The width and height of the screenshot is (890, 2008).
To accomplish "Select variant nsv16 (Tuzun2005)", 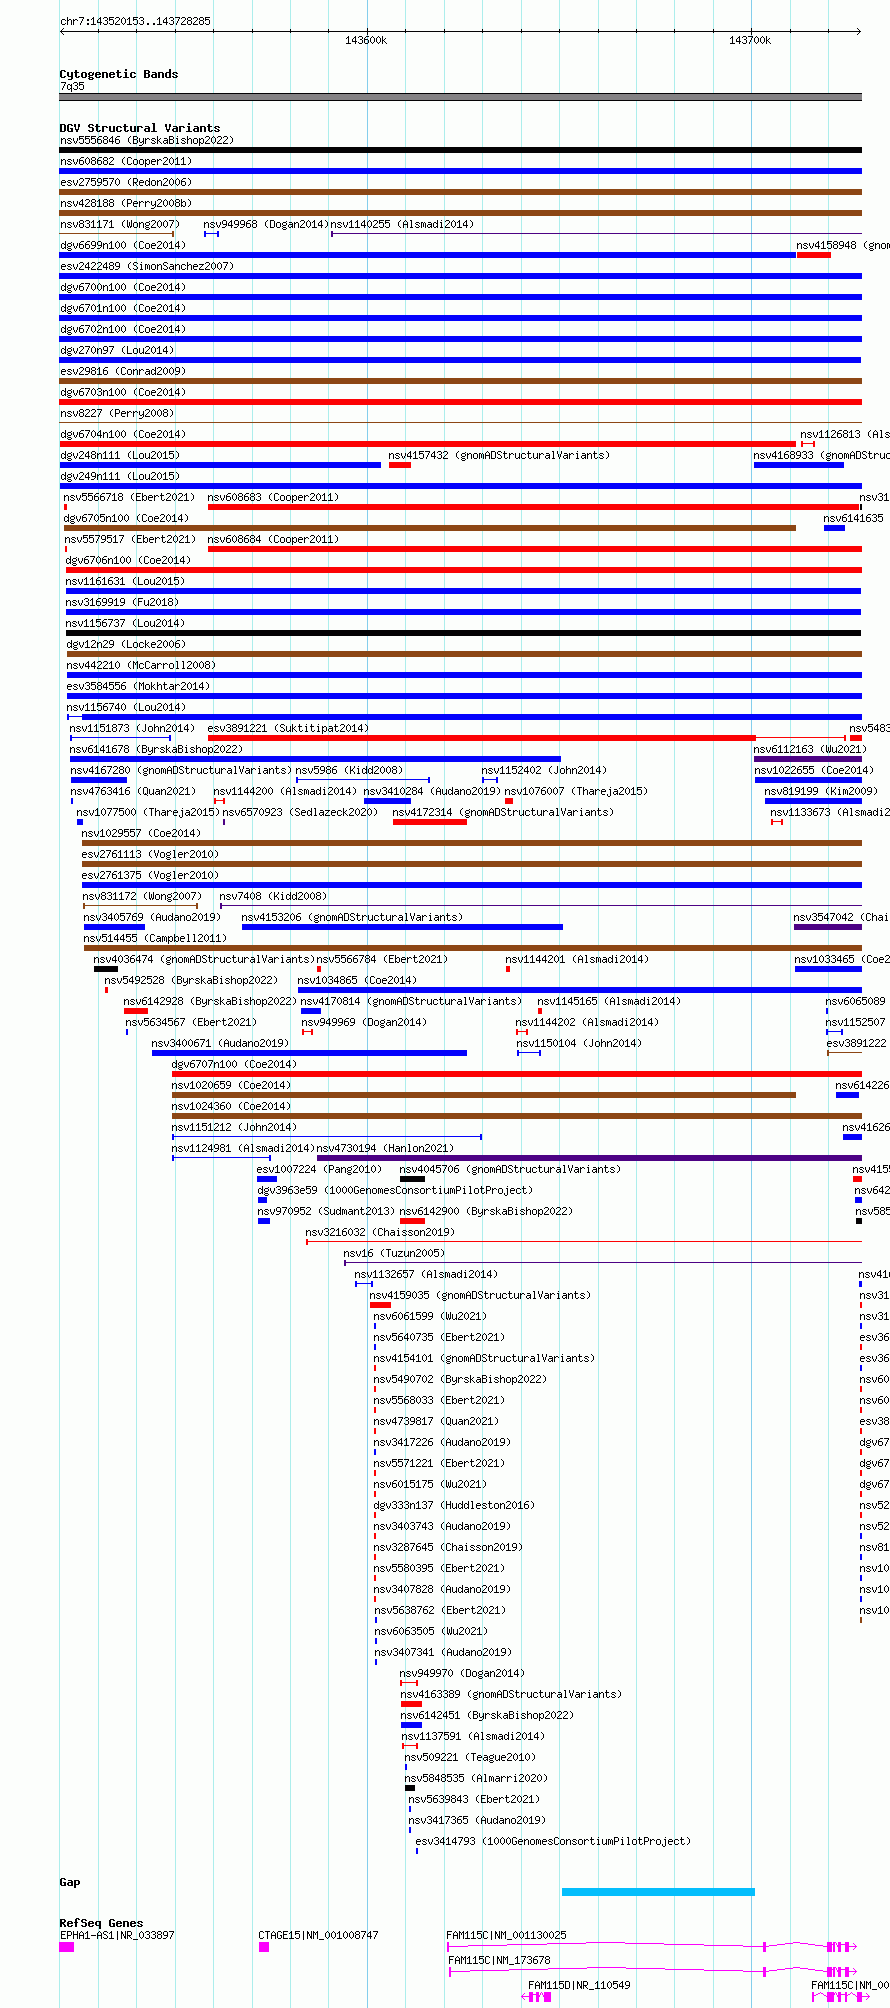I will coord(603,1263).
